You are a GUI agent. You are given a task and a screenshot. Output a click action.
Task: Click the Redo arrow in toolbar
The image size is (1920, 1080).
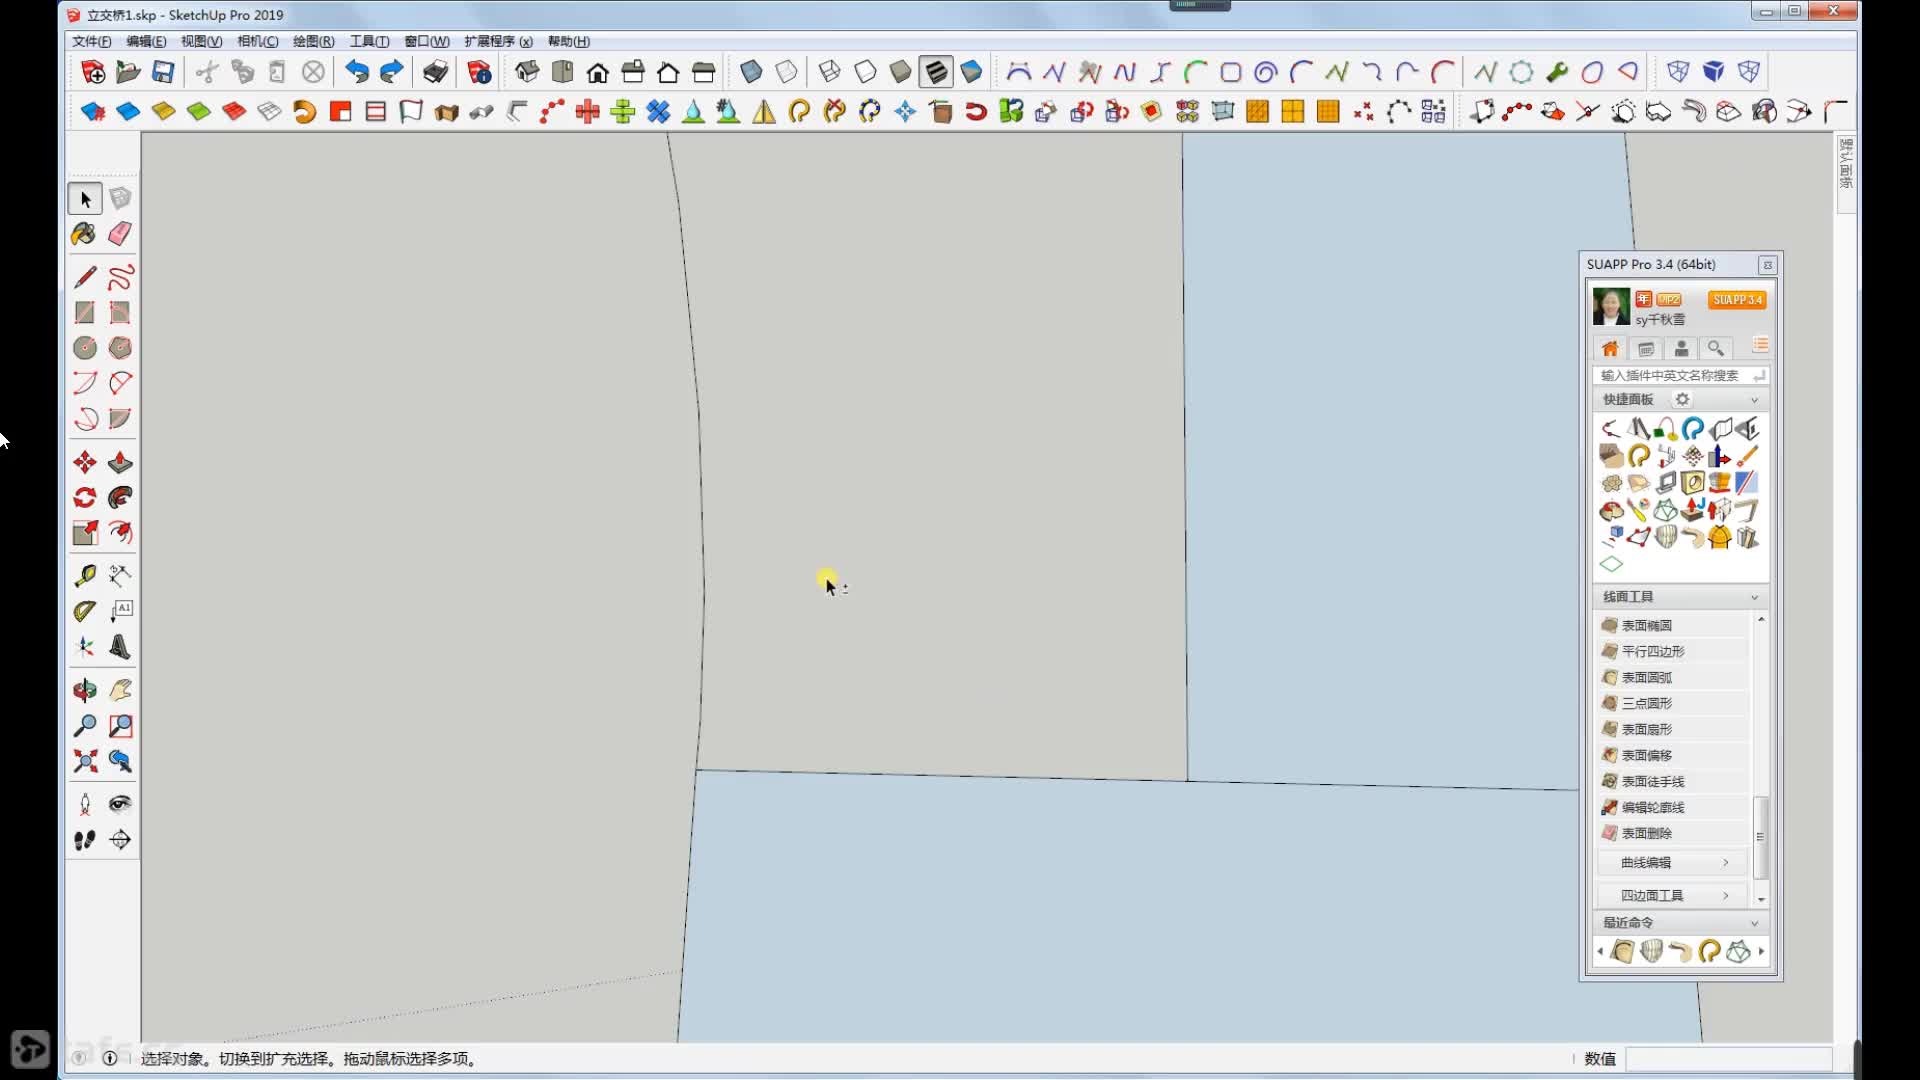click(x=392, y=72)
